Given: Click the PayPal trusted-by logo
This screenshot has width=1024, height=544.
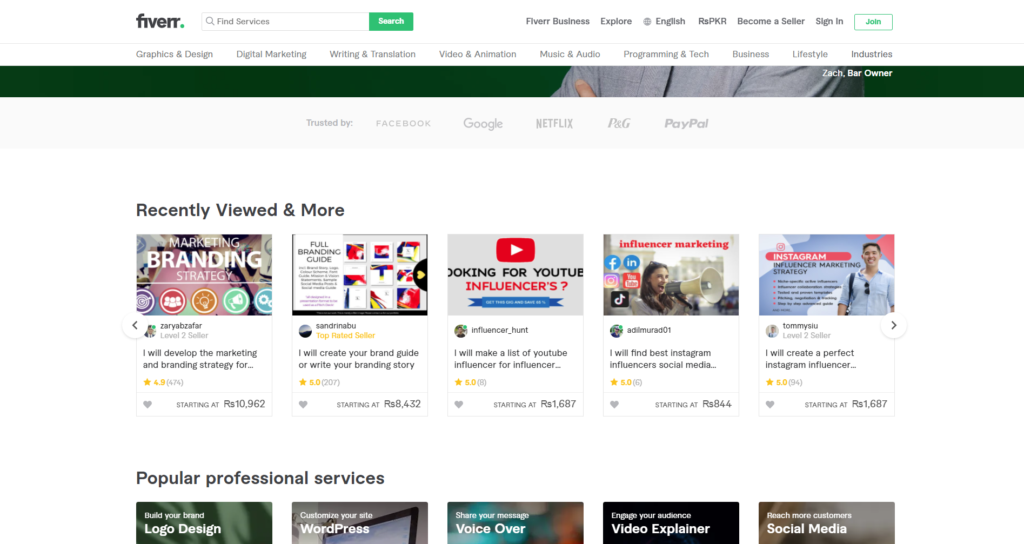Looking at the screenshot, I should (686, 123).
